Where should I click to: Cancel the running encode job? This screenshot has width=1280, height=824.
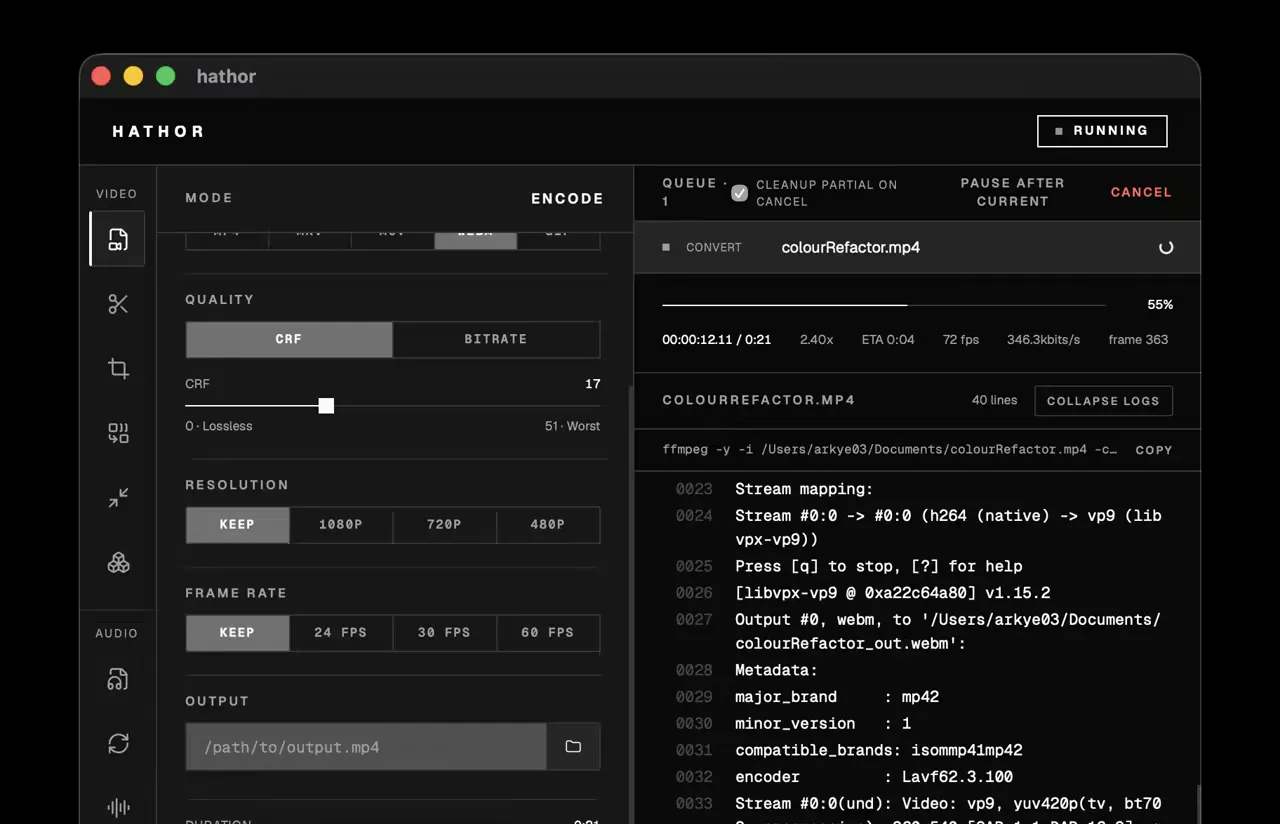coord(1141,192)
